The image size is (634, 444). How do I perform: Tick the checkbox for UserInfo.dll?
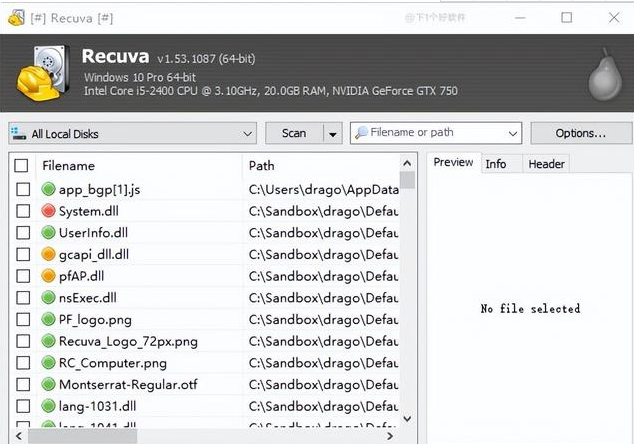[x=22, y=233]
